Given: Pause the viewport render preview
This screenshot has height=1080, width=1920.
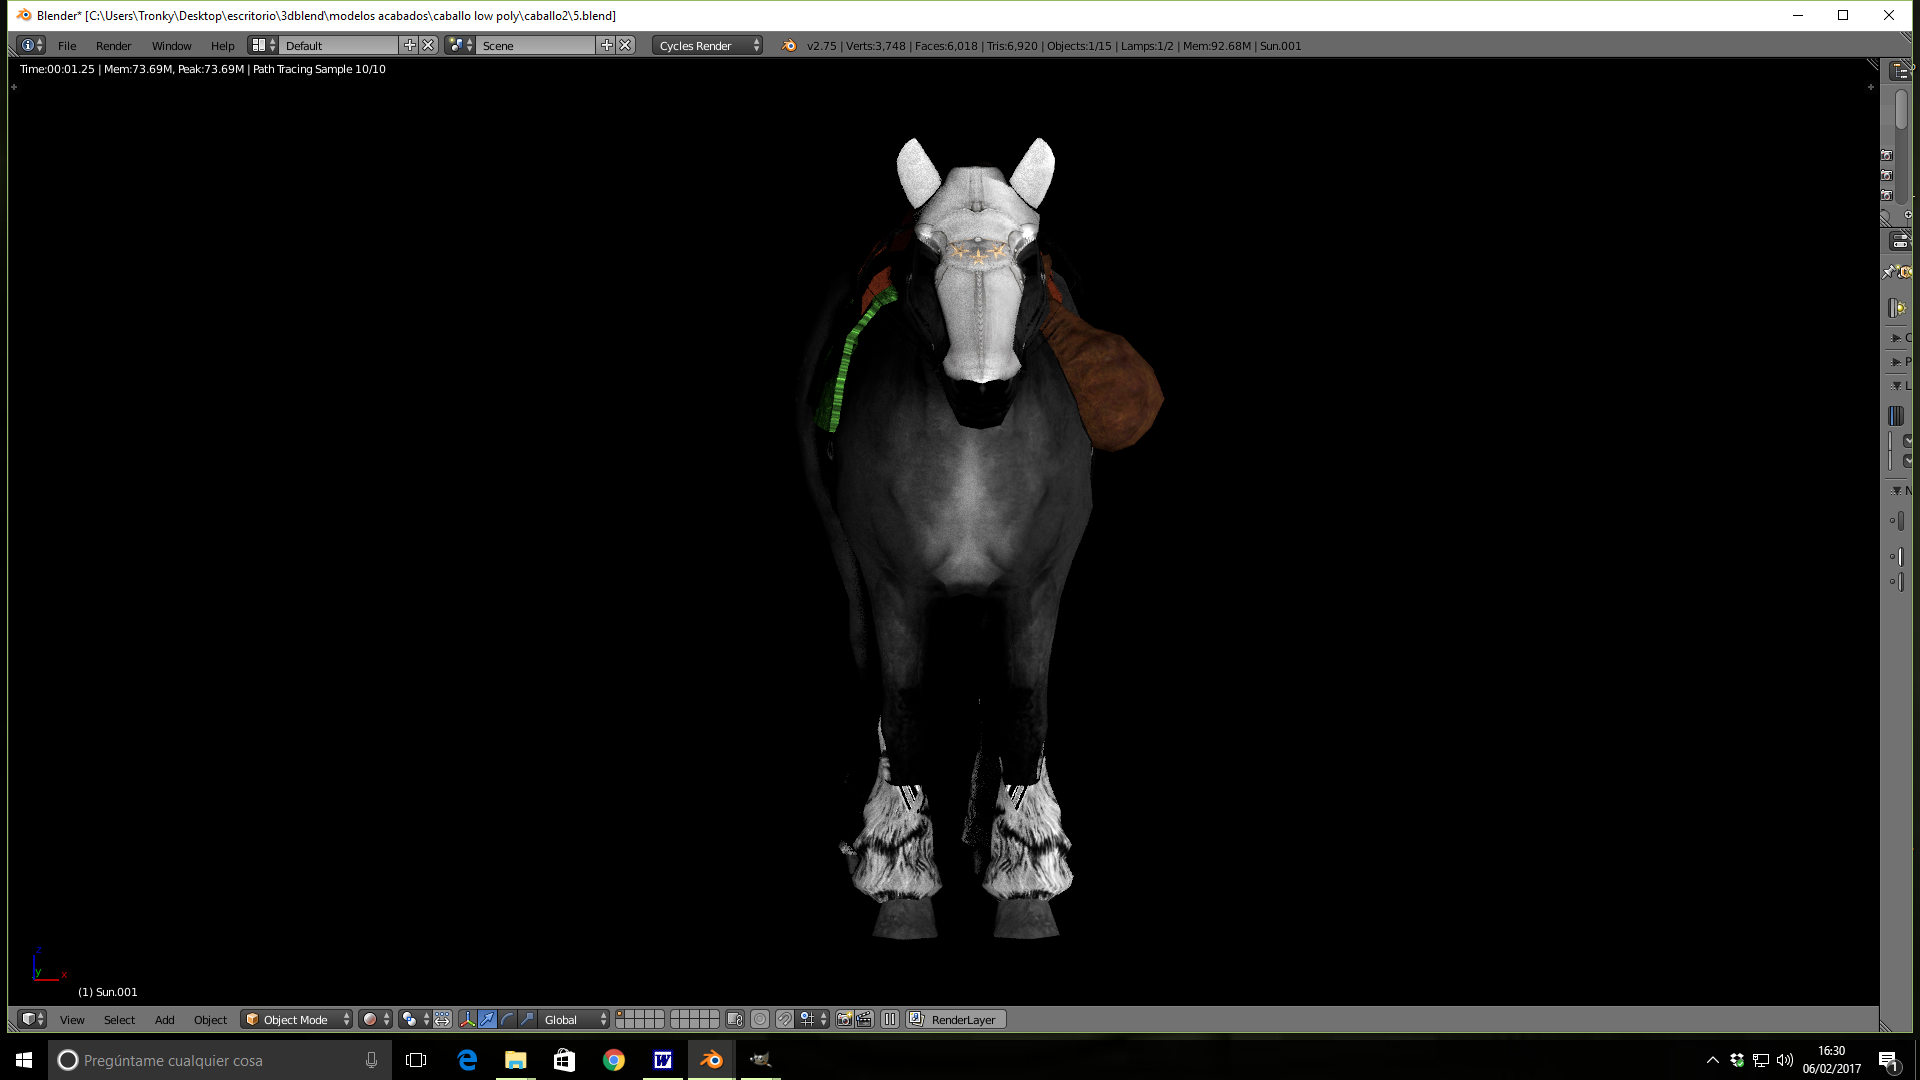Looking at the screenshot, I should tap(890, 1019).
